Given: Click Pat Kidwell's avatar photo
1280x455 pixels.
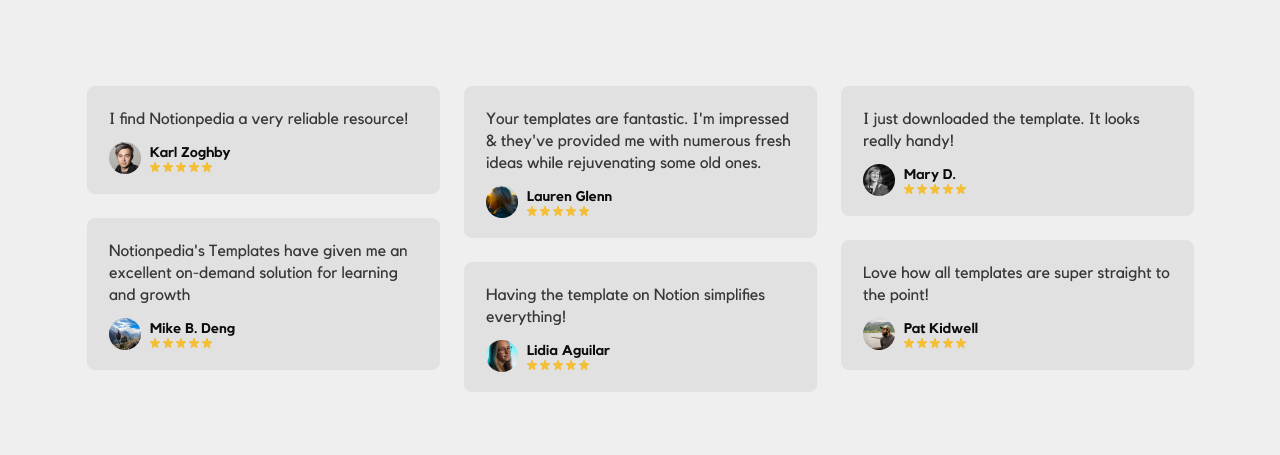Looking at the screenshot, I should point(879,334).
